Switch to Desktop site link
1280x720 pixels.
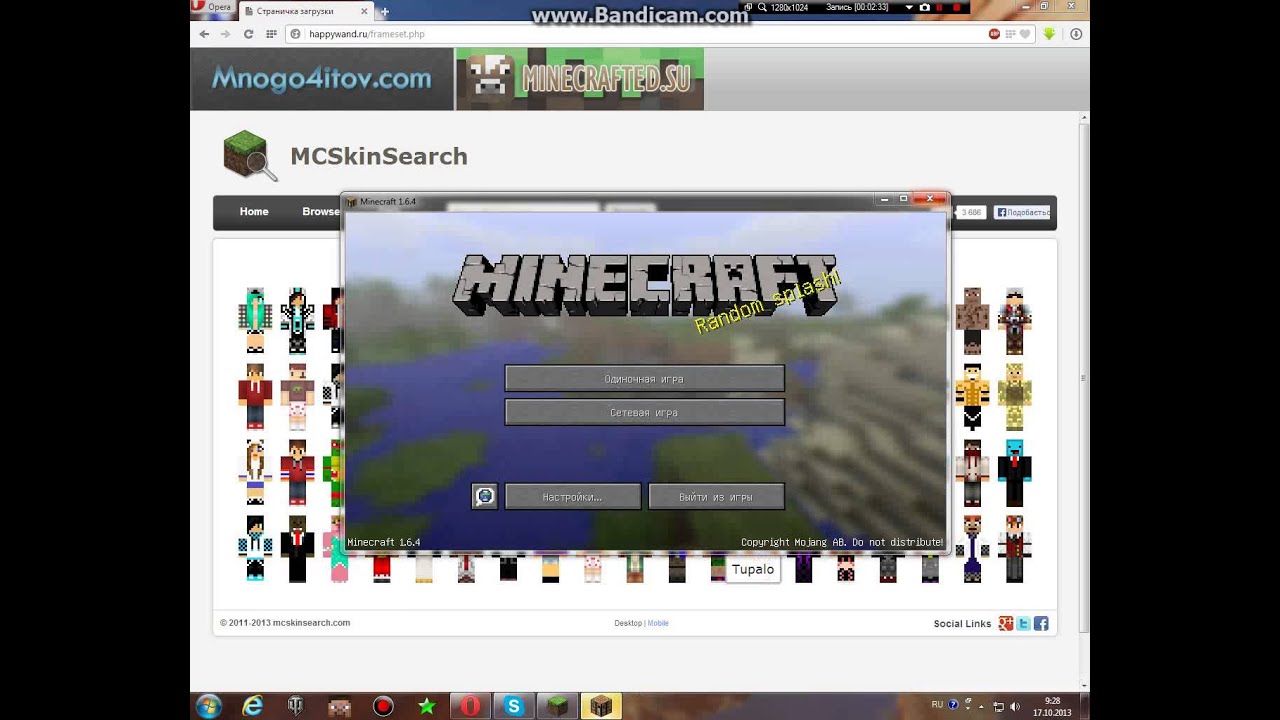click(628, 623)
